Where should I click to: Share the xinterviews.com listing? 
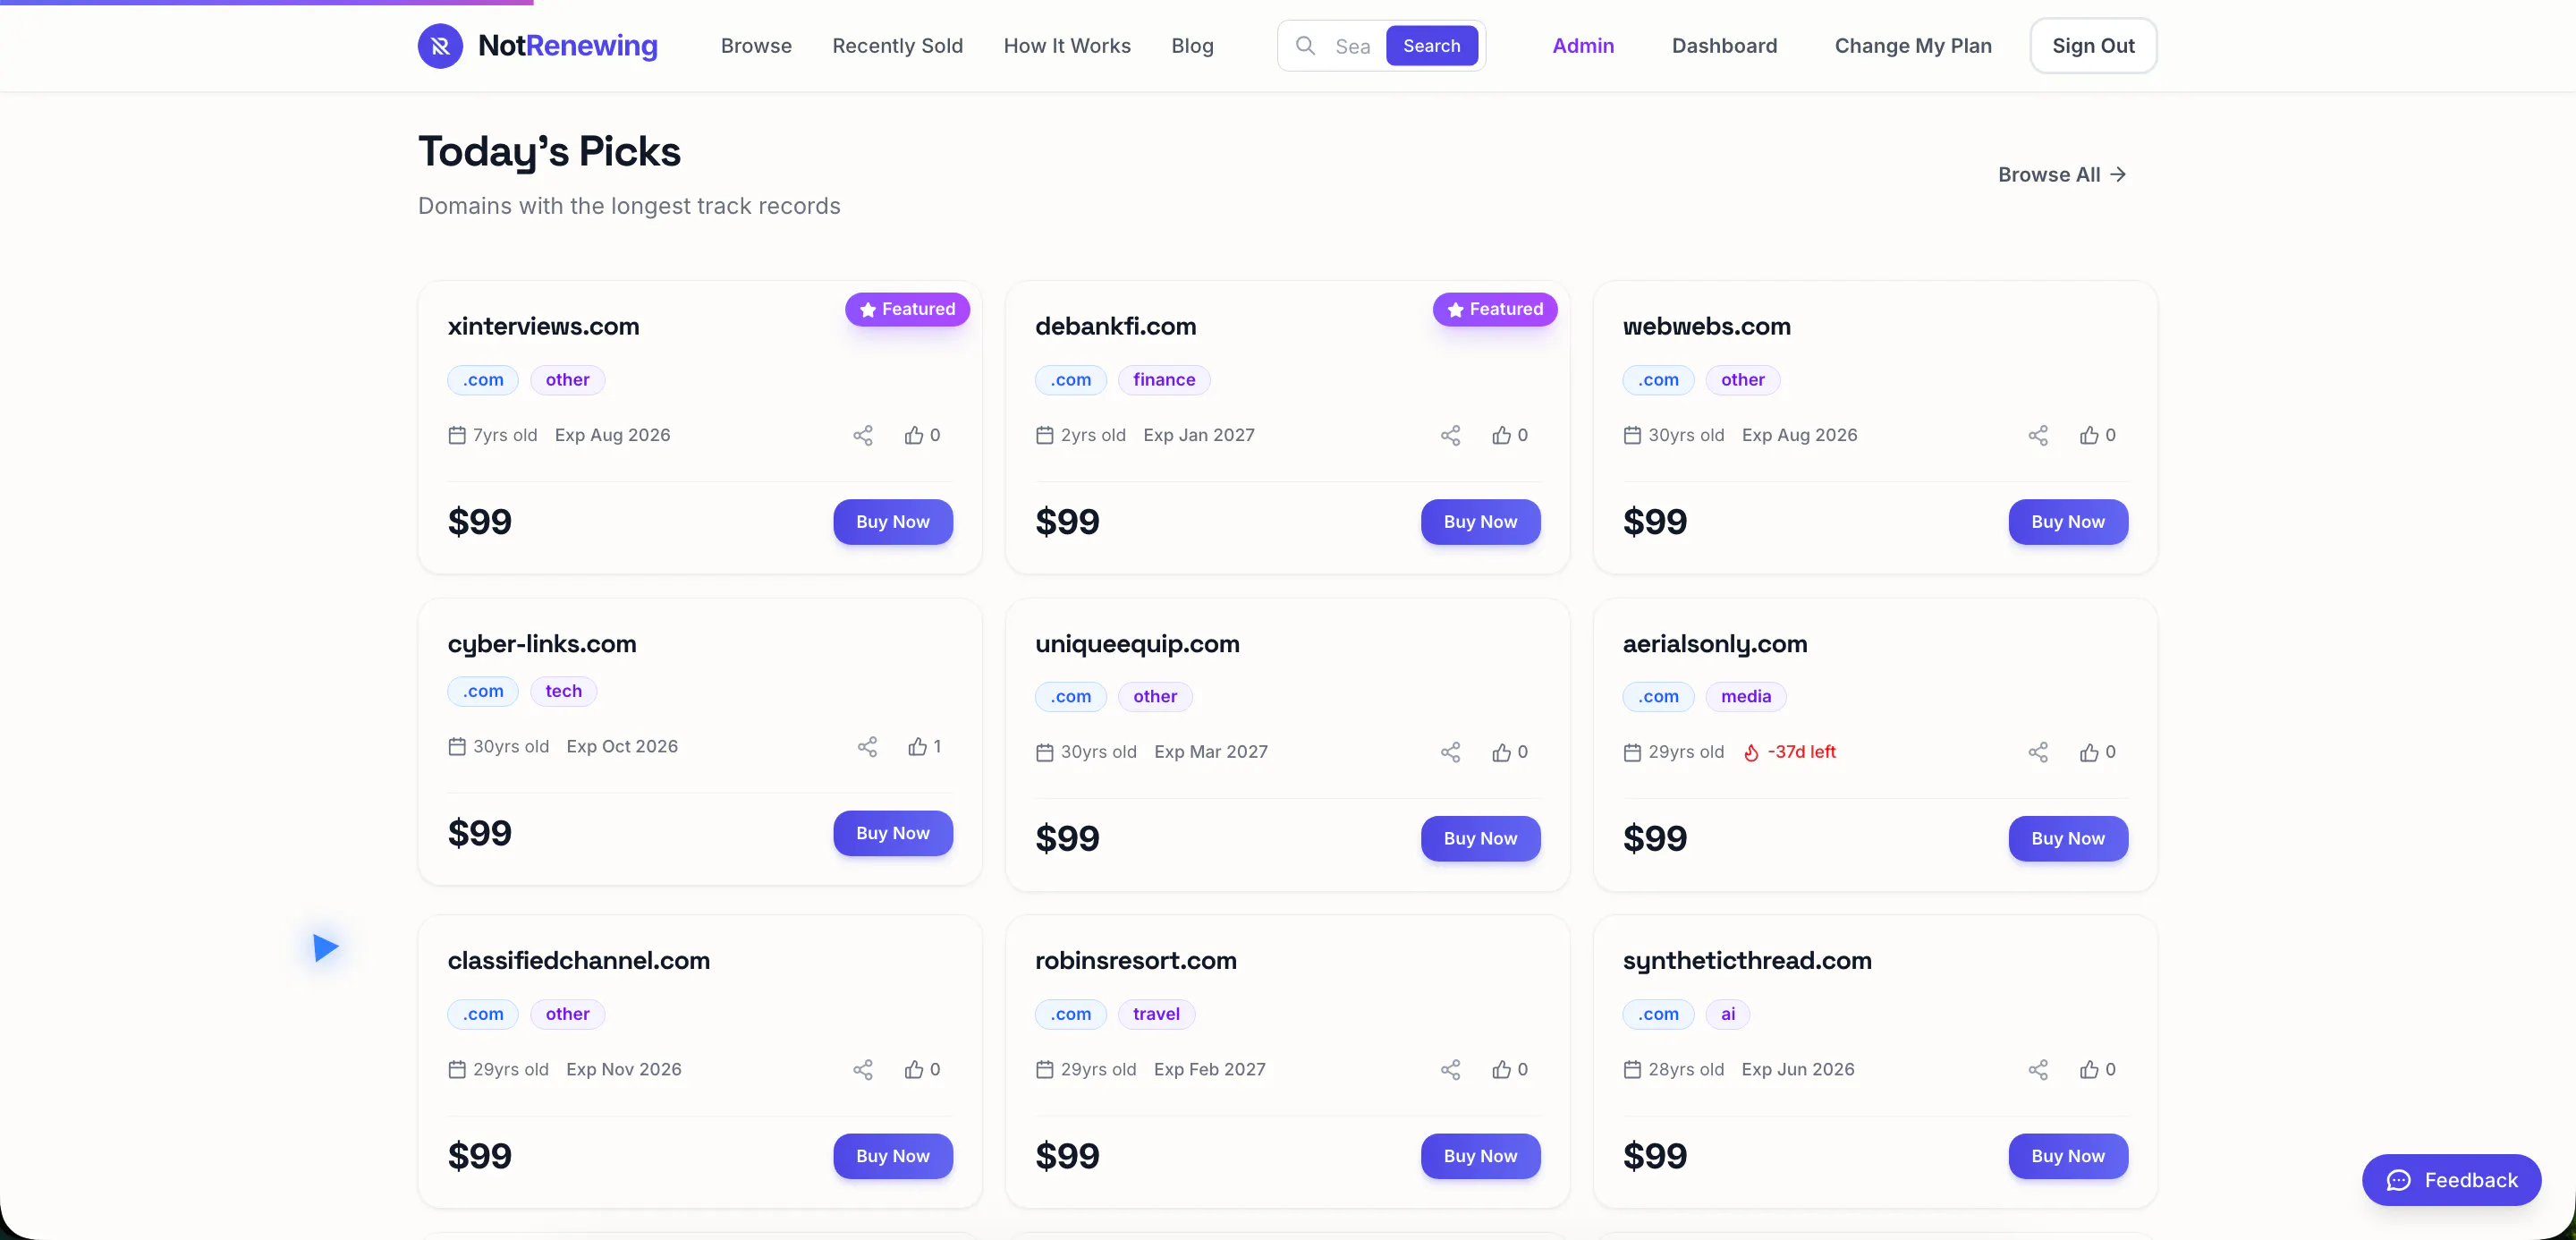pos(863,435)
